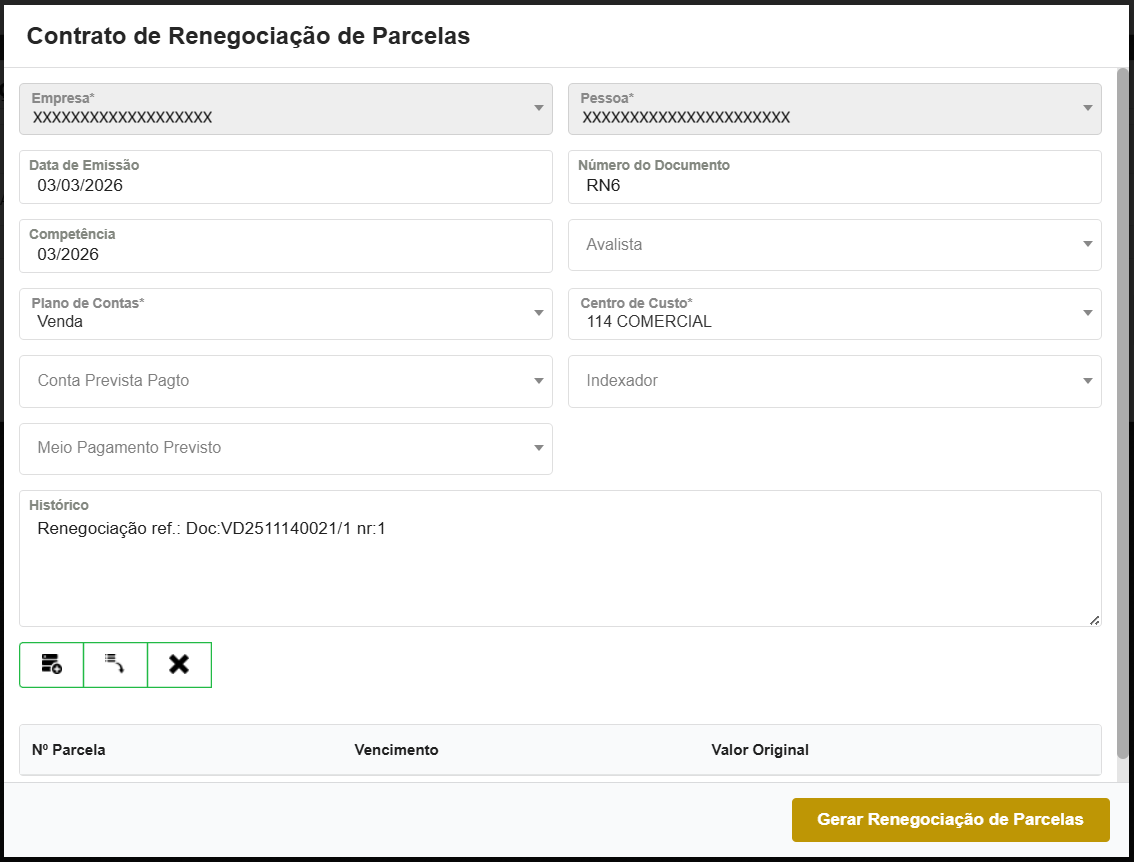Click the dialog's vertical scrollbar
The height and width of the screenshot is (862, 1134).
tap(1123, 400)
